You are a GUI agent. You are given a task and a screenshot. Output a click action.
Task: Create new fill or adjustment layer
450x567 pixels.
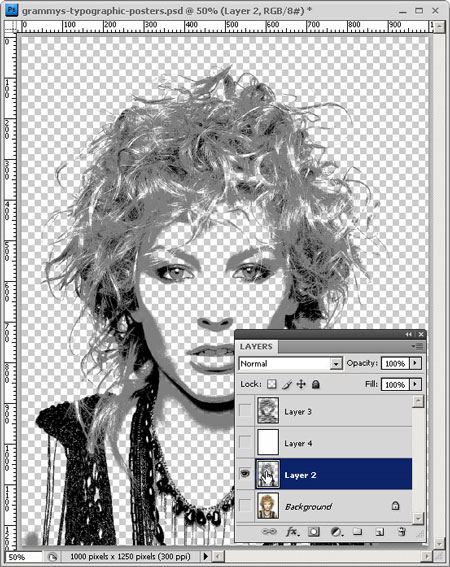click(x=336, y=532)
